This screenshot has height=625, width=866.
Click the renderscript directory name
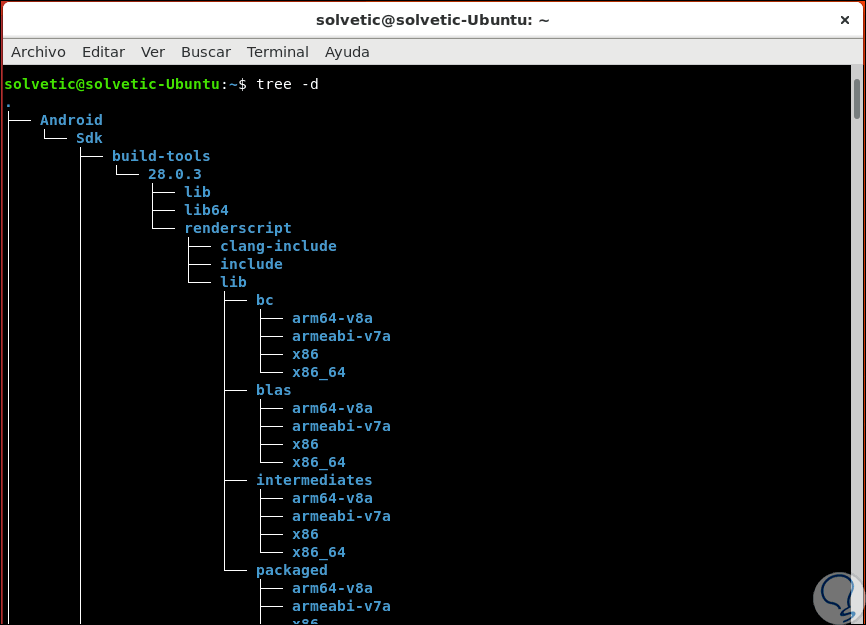click(238, 228)
